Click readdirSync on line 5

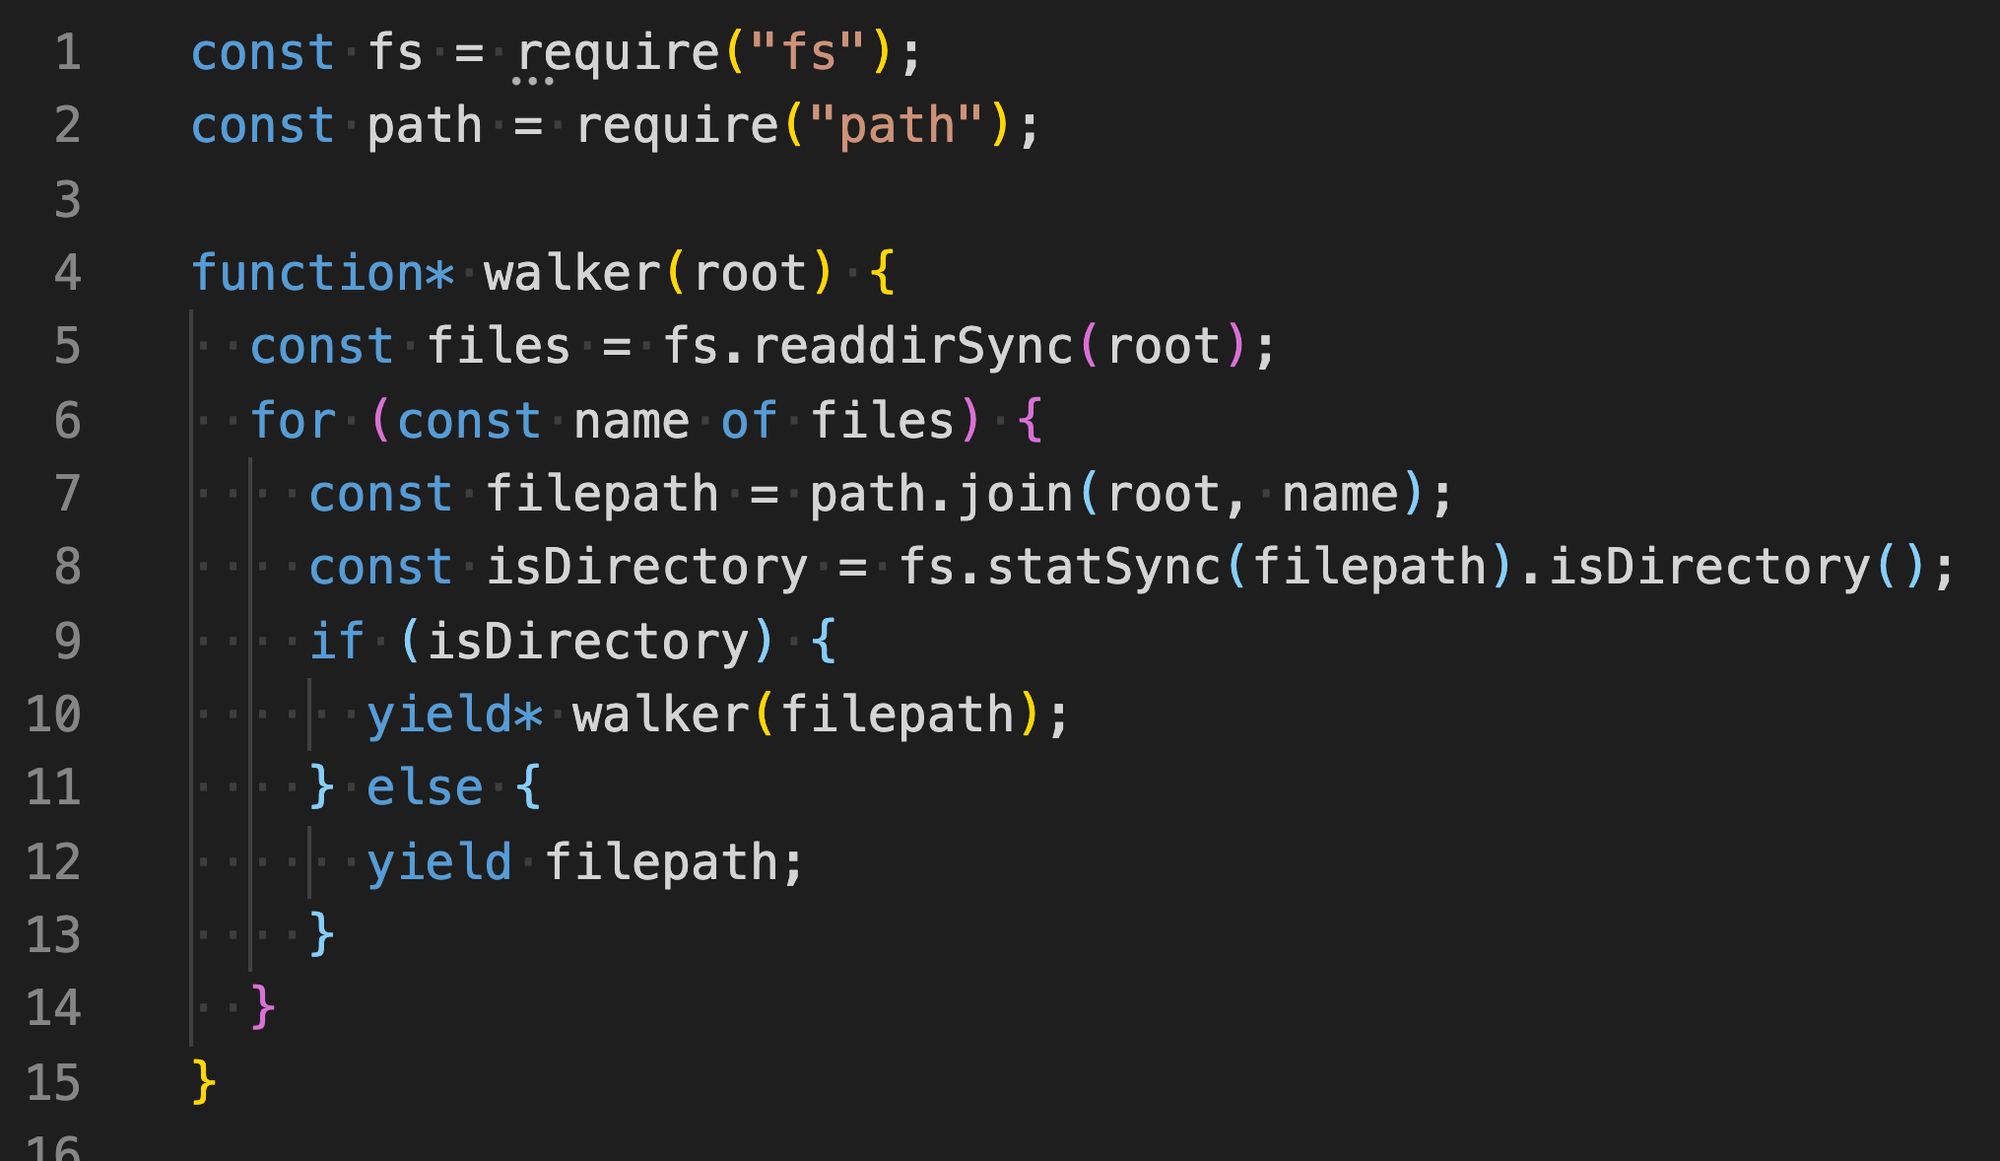pyautogui.click(x=912, y=346)
